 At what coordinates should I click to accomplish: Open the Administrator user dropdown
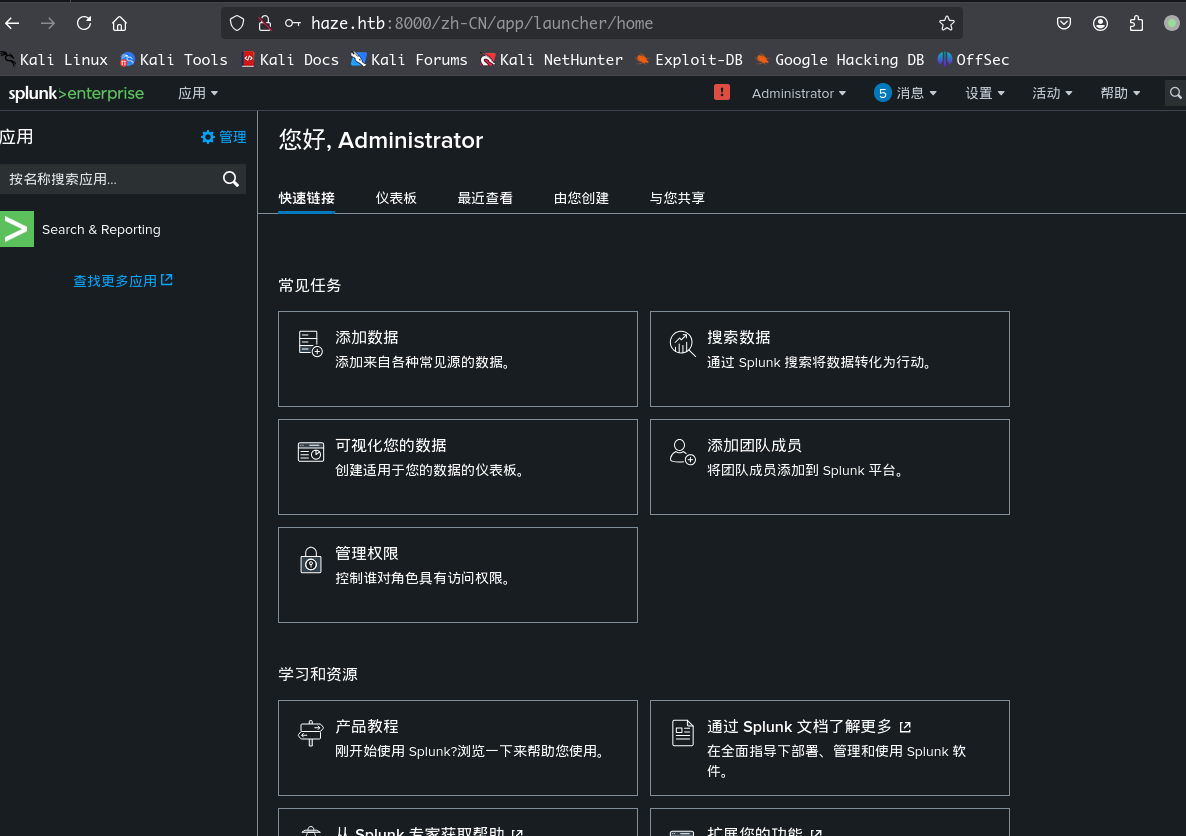(799, 93)
